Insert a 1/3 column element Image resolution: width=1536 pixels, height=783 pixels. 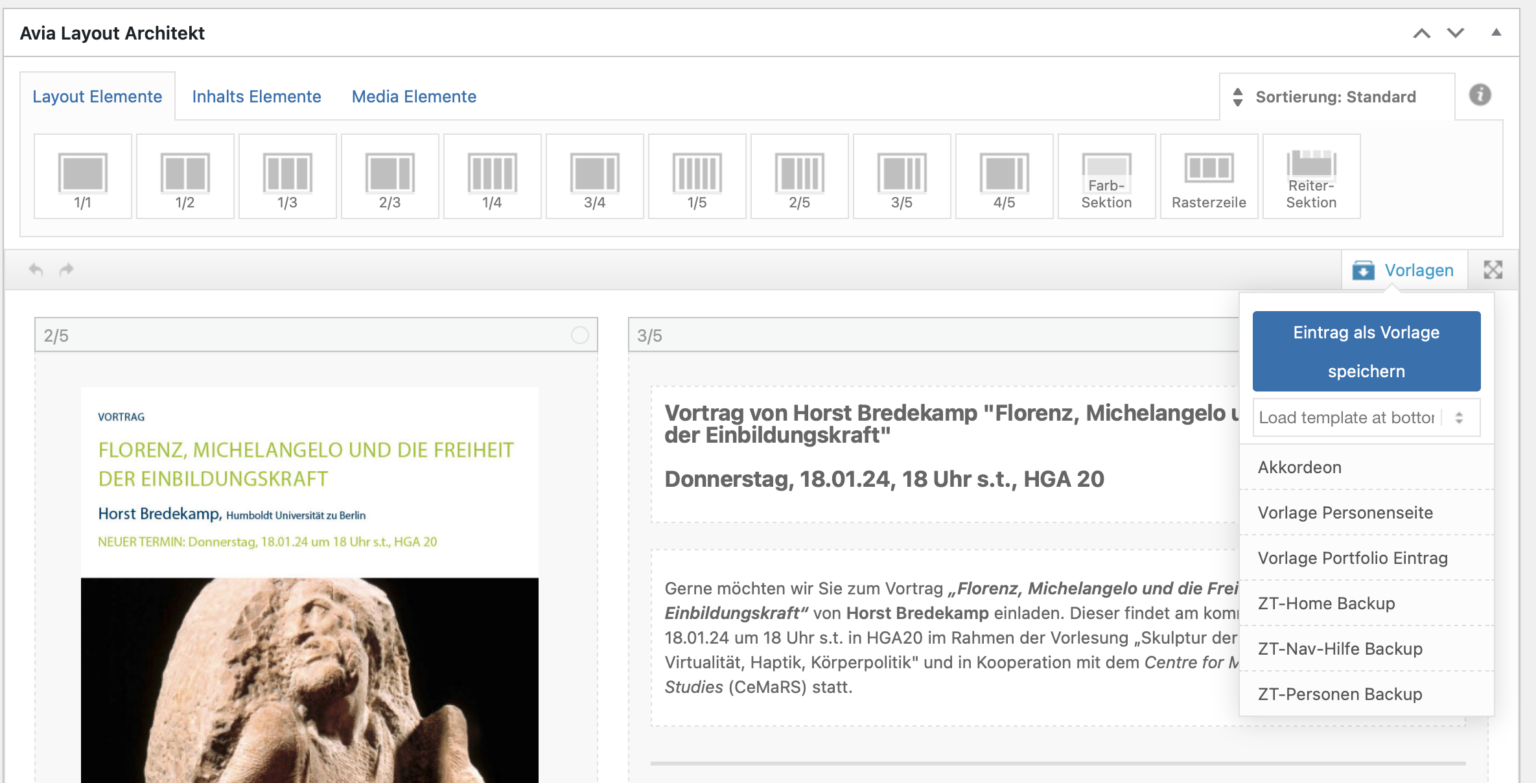287,176
